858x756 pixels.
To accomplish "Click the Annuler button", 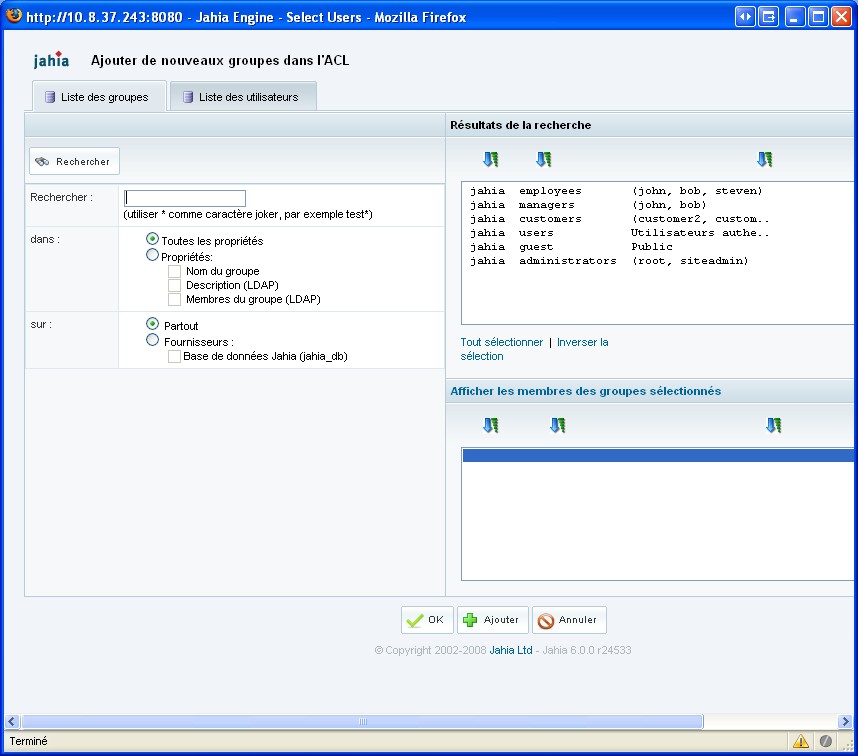I will point(569,620).
